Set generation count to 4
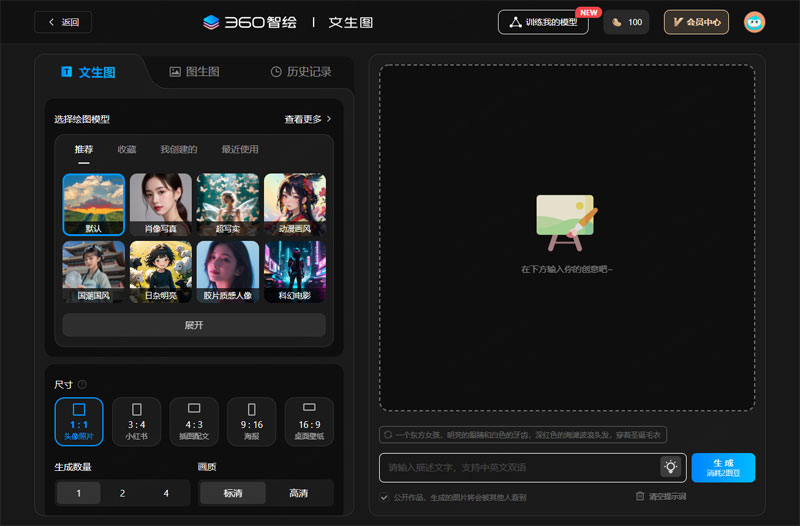800x526 pixels. point(165,493)
